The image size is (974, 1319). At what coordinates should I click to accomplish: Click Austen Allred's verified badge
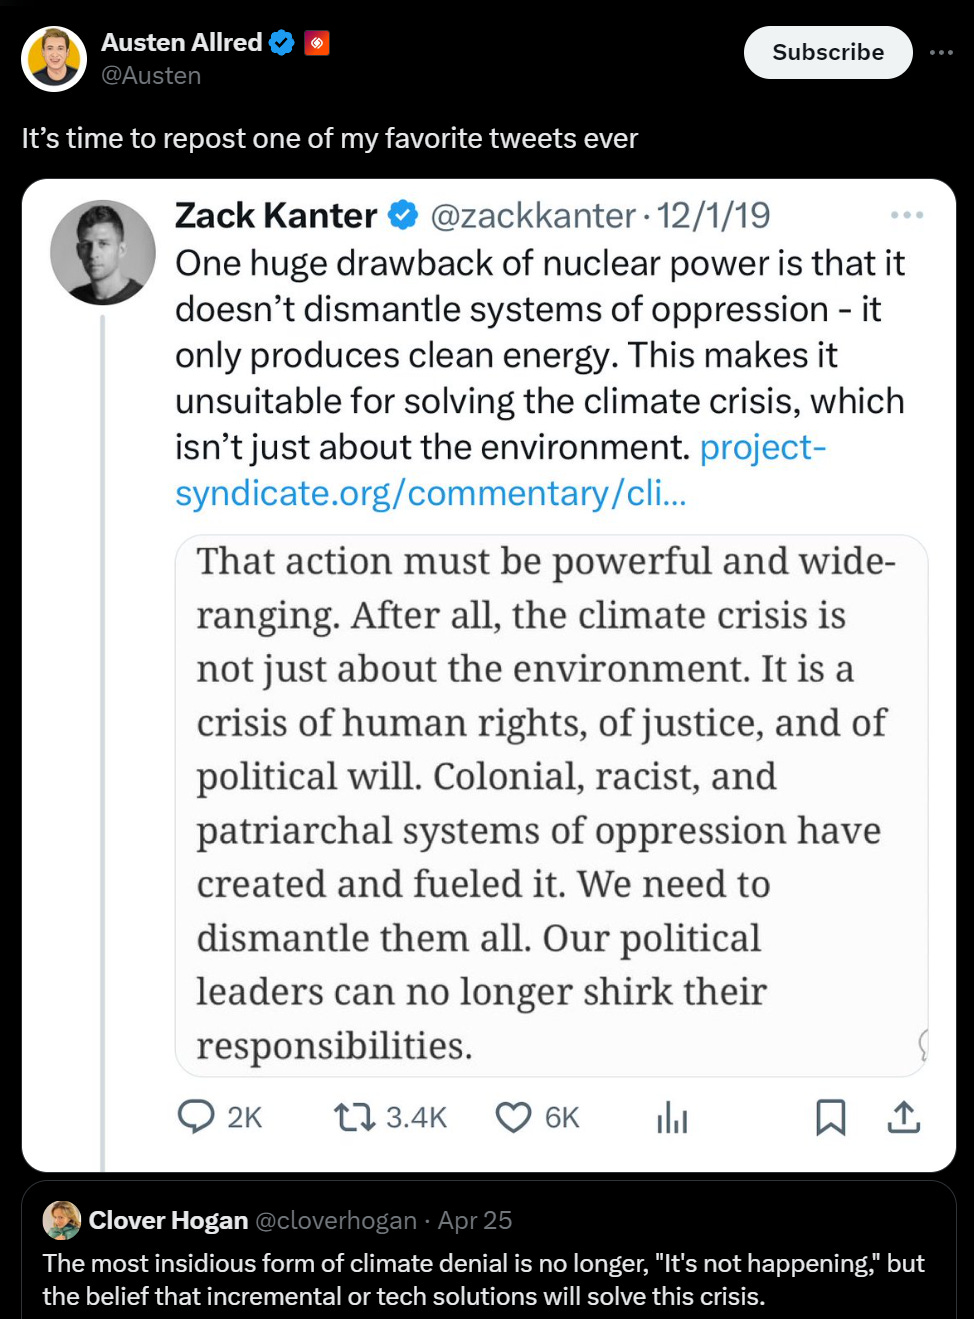(x=282, y=42)
